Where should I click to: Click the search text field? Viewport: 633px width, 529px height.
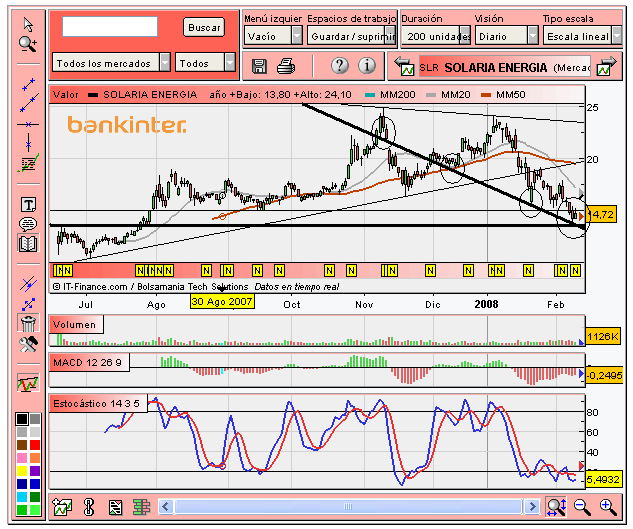(110, 27)
